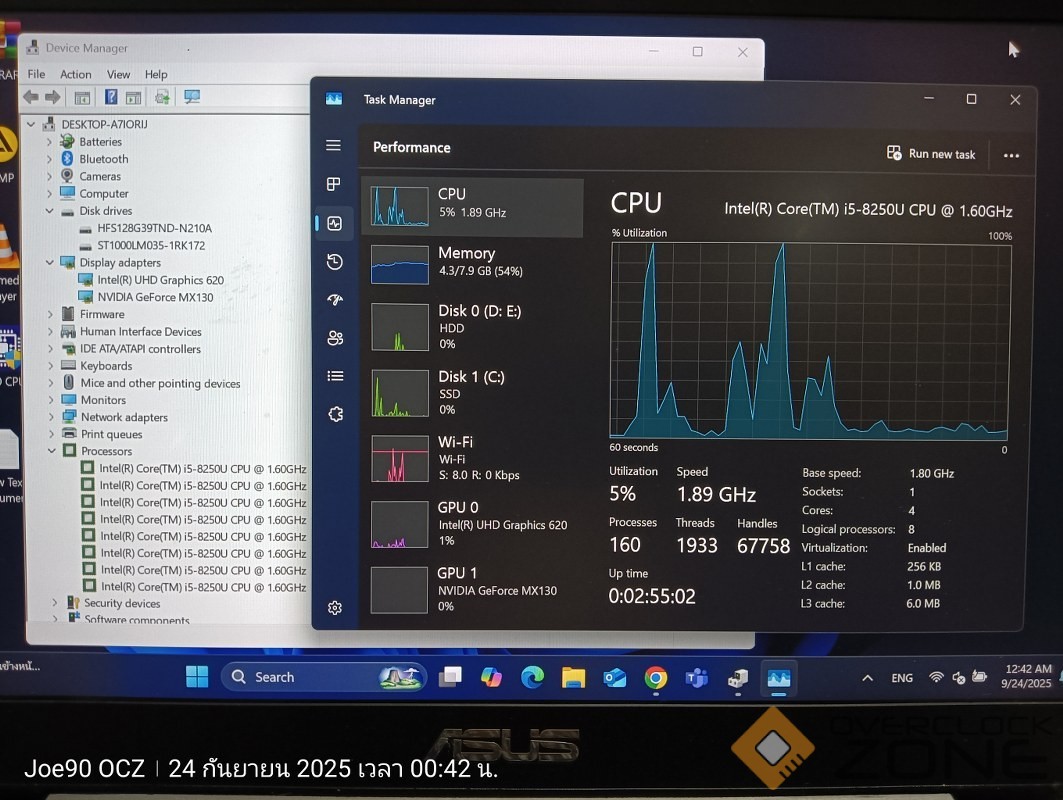Screen dimensions: 1063x800
Task: Select Mice and other pointing devices
Action: point(161,383)
